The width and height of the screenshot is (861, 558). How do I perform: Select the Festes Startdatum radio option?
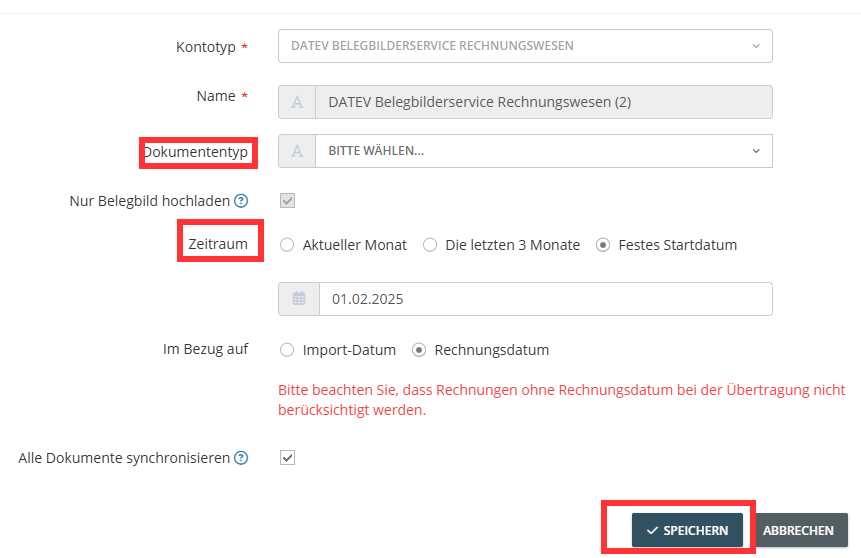(603, 245)
